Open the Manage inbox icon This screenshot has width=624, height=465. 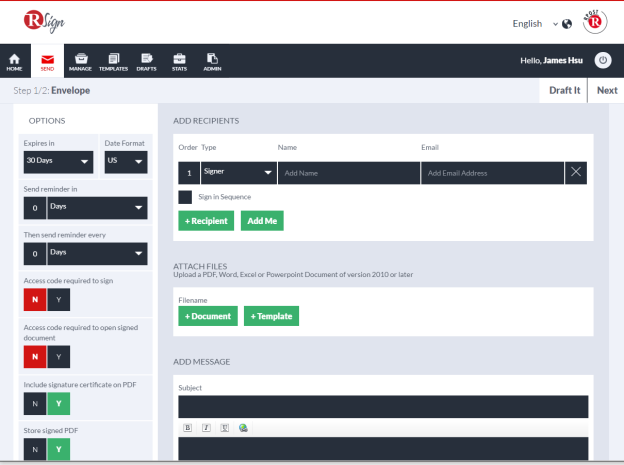point(81,59)
